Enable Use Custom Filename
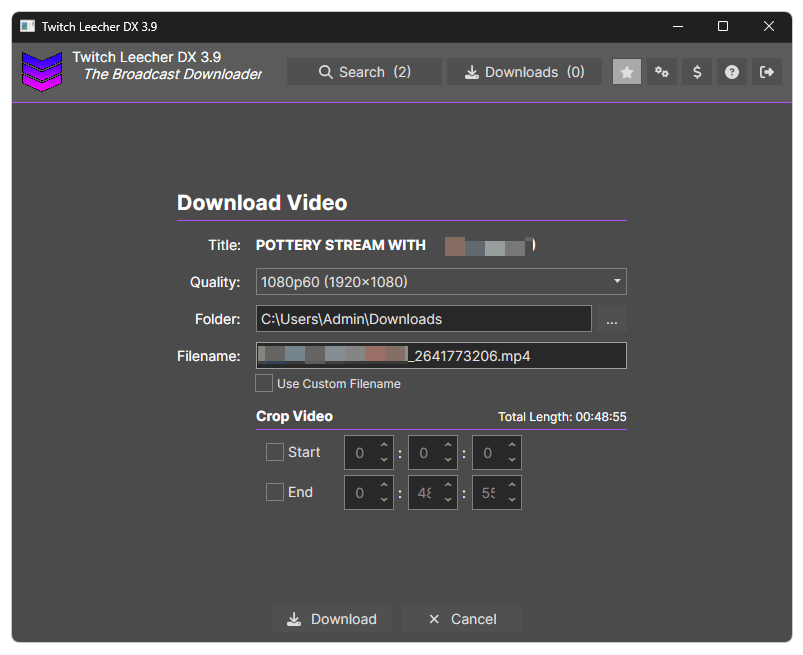803x655 pixels. [264, 383]
